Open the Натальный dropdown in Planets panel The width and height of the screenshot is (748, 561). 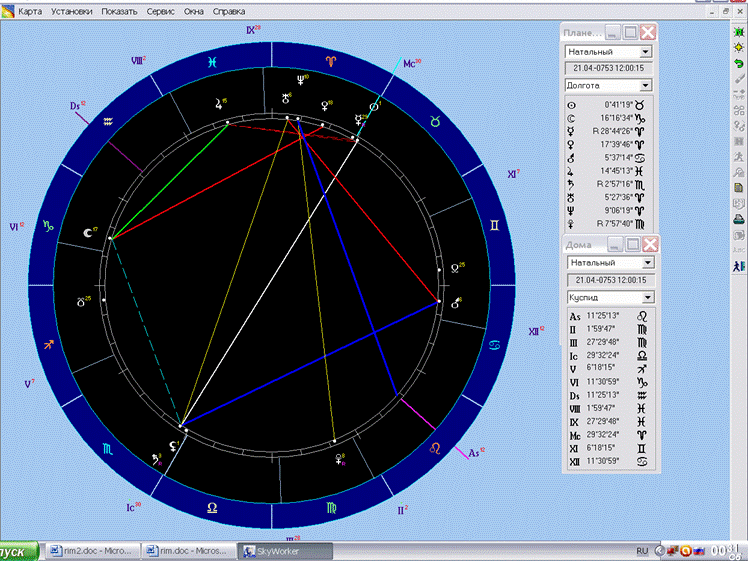coord(644,51)
